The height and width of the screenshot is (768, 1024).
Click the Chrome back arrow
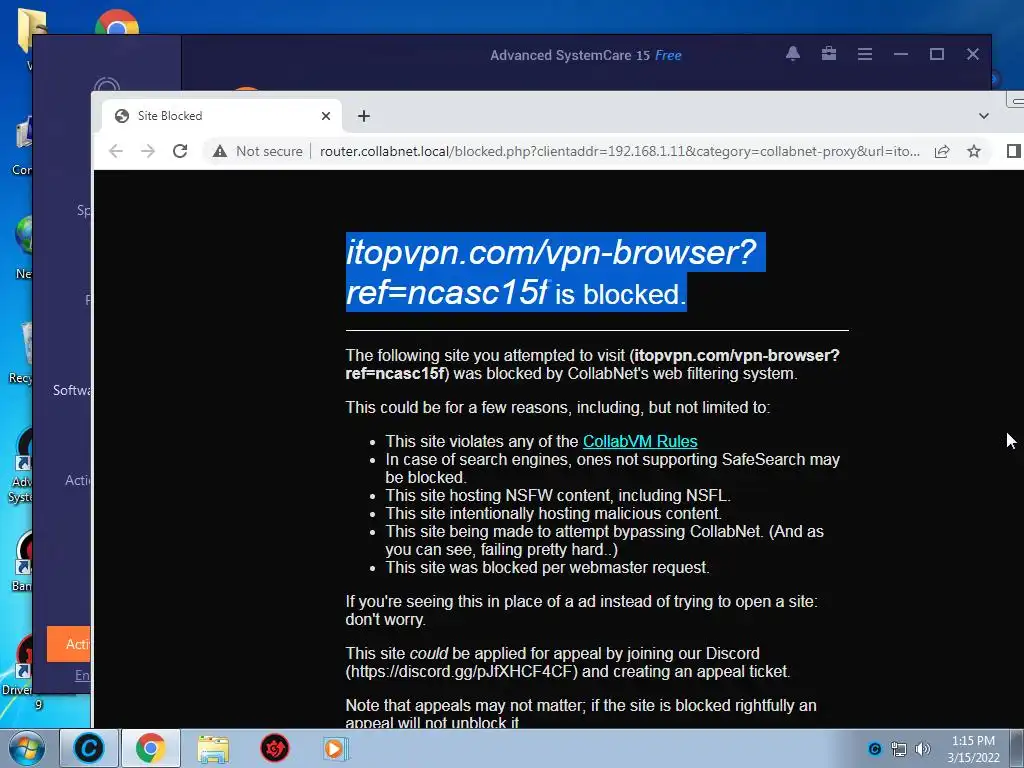[x=116, y=152]
